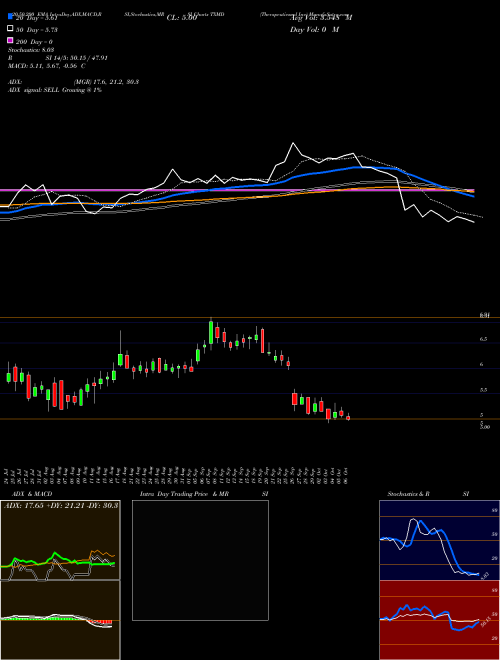Click the magenta 200 Day EMA legend swatch
500x660 pixels.
point(10,40)
